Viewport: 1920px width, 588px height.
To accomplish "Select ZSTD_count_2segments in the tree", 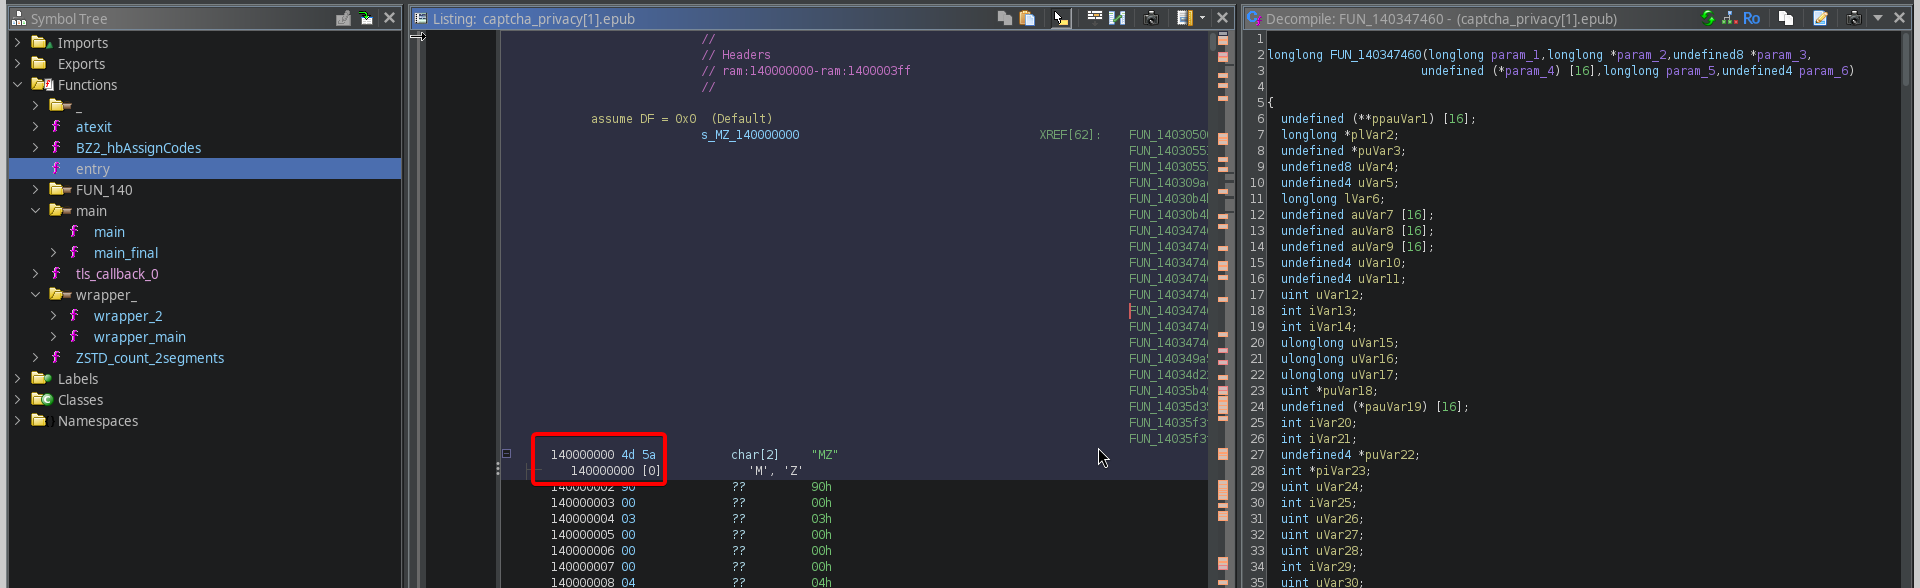I will (x=149, y=358).
